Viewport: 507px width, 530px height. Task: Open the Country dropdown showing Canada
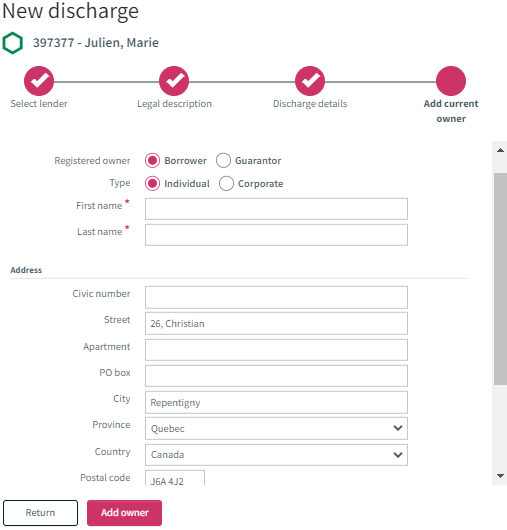[x=276, y=455]
